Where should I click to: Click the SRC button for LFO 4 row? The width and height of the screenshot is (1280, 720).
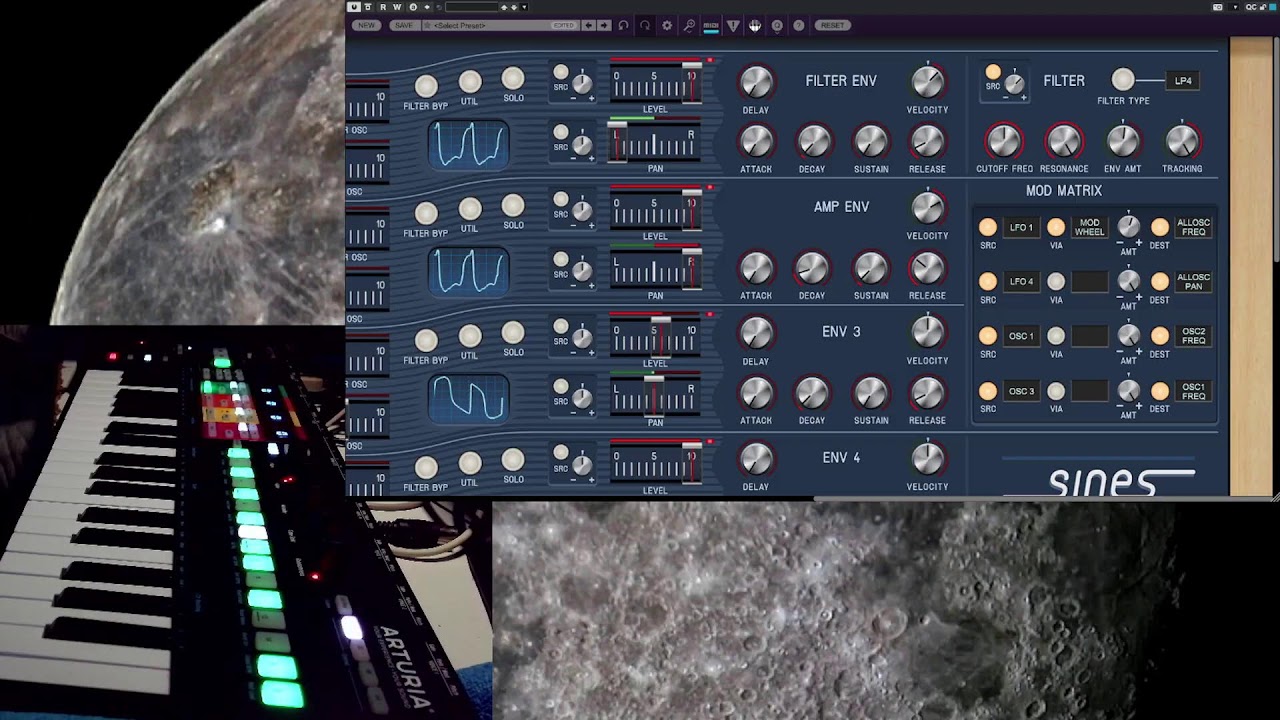(x=988, y=282)
